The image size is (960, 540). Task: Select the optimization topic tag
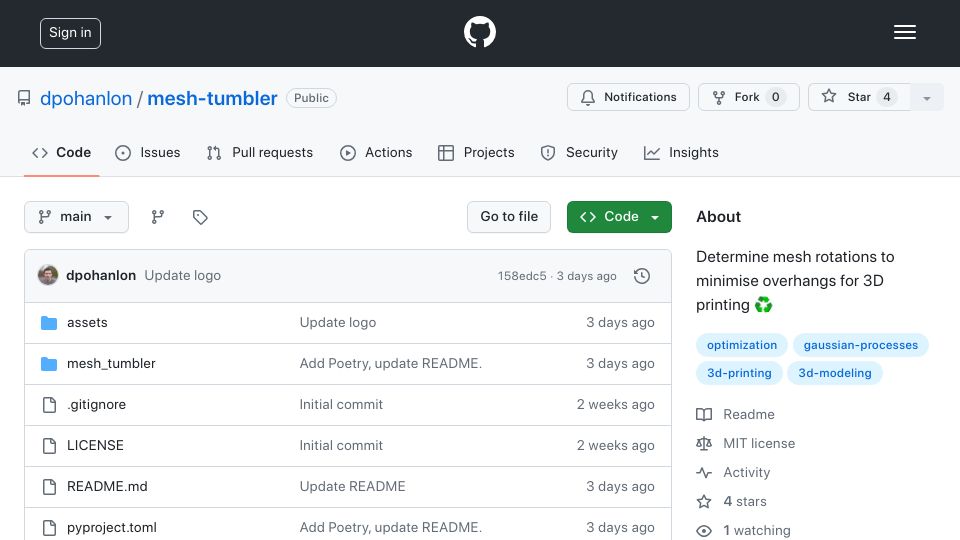pos(741,345)
